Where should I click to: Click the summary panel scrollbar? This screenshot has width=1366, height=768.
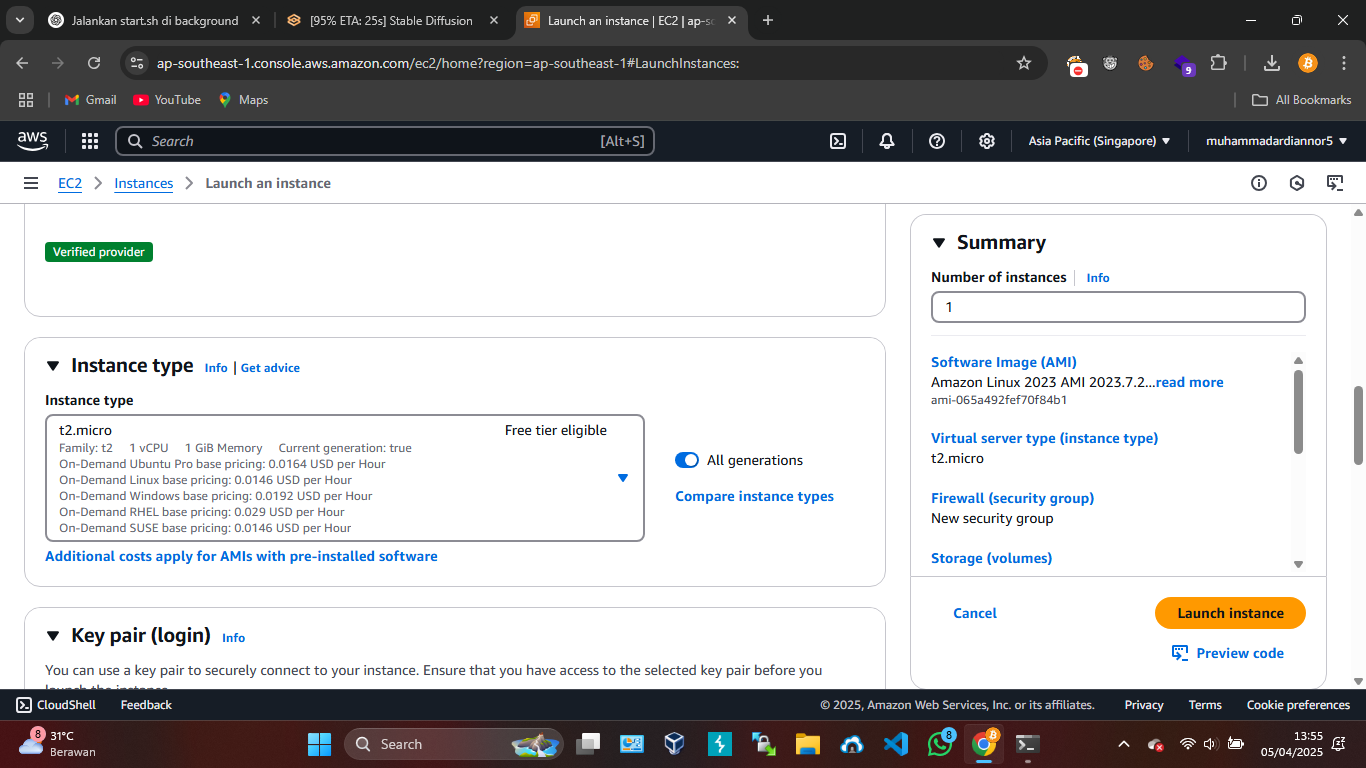(1298, 412)
